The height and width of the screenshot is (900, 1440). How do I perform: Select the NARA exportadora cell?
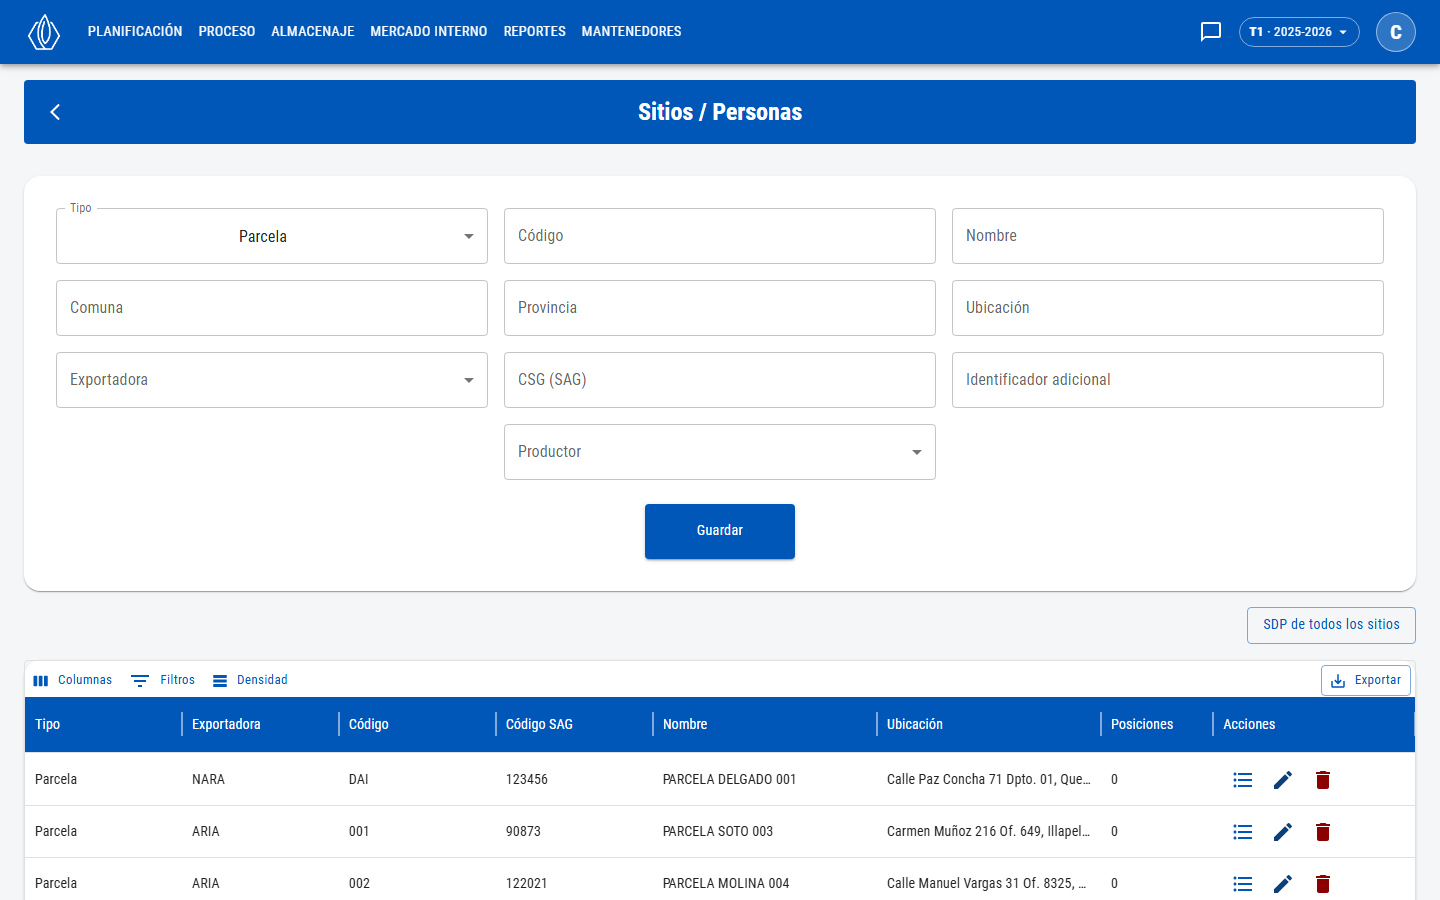260,780
